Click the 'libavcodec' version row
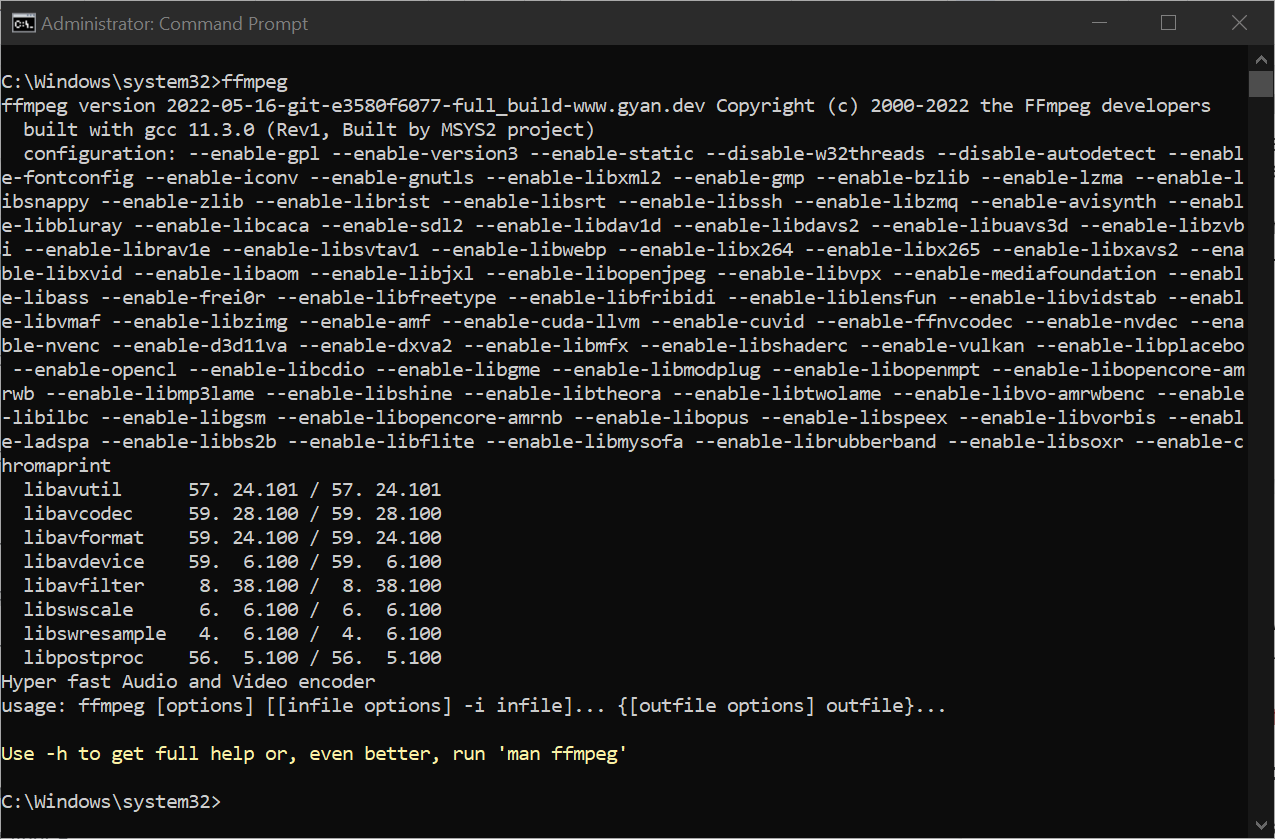1275x839 pixels. [233, 514]
